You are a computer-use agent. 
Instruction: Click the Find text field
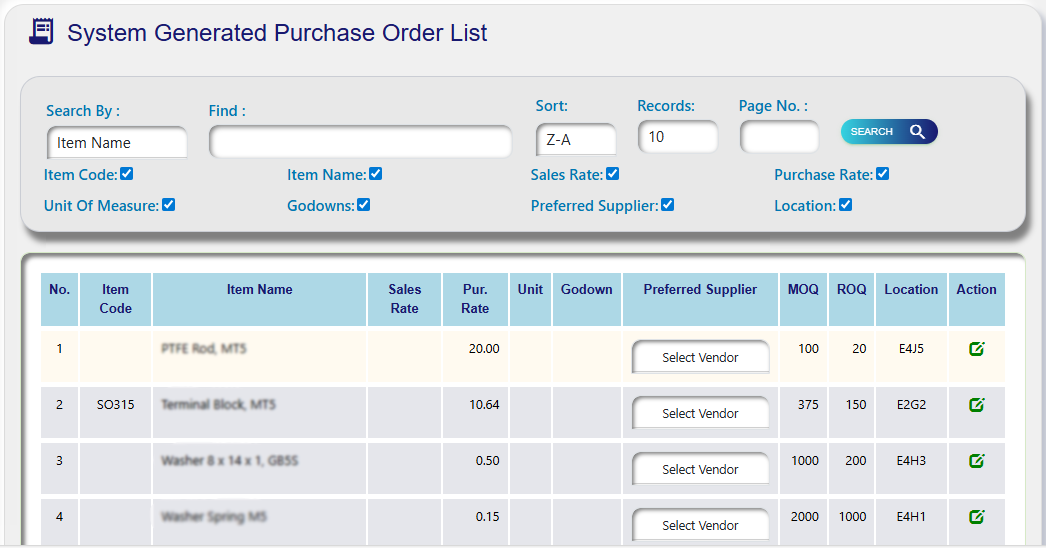click(x=360, y=142)
